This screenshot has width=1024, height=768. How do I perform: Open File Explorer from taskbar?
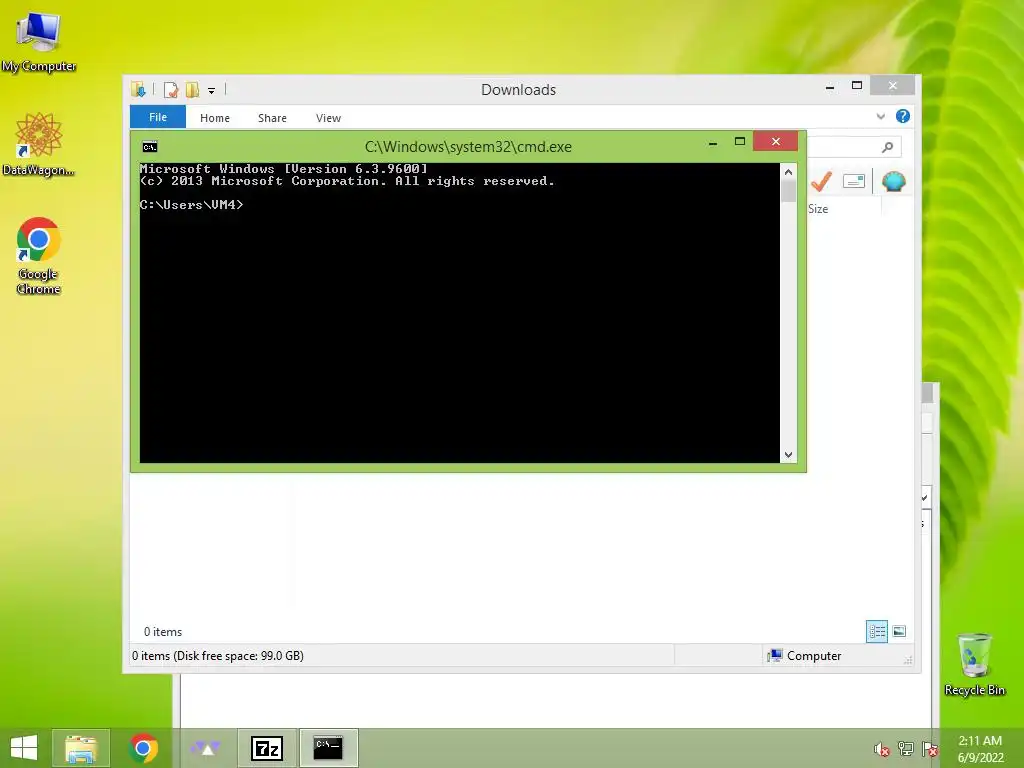(81, 748)
